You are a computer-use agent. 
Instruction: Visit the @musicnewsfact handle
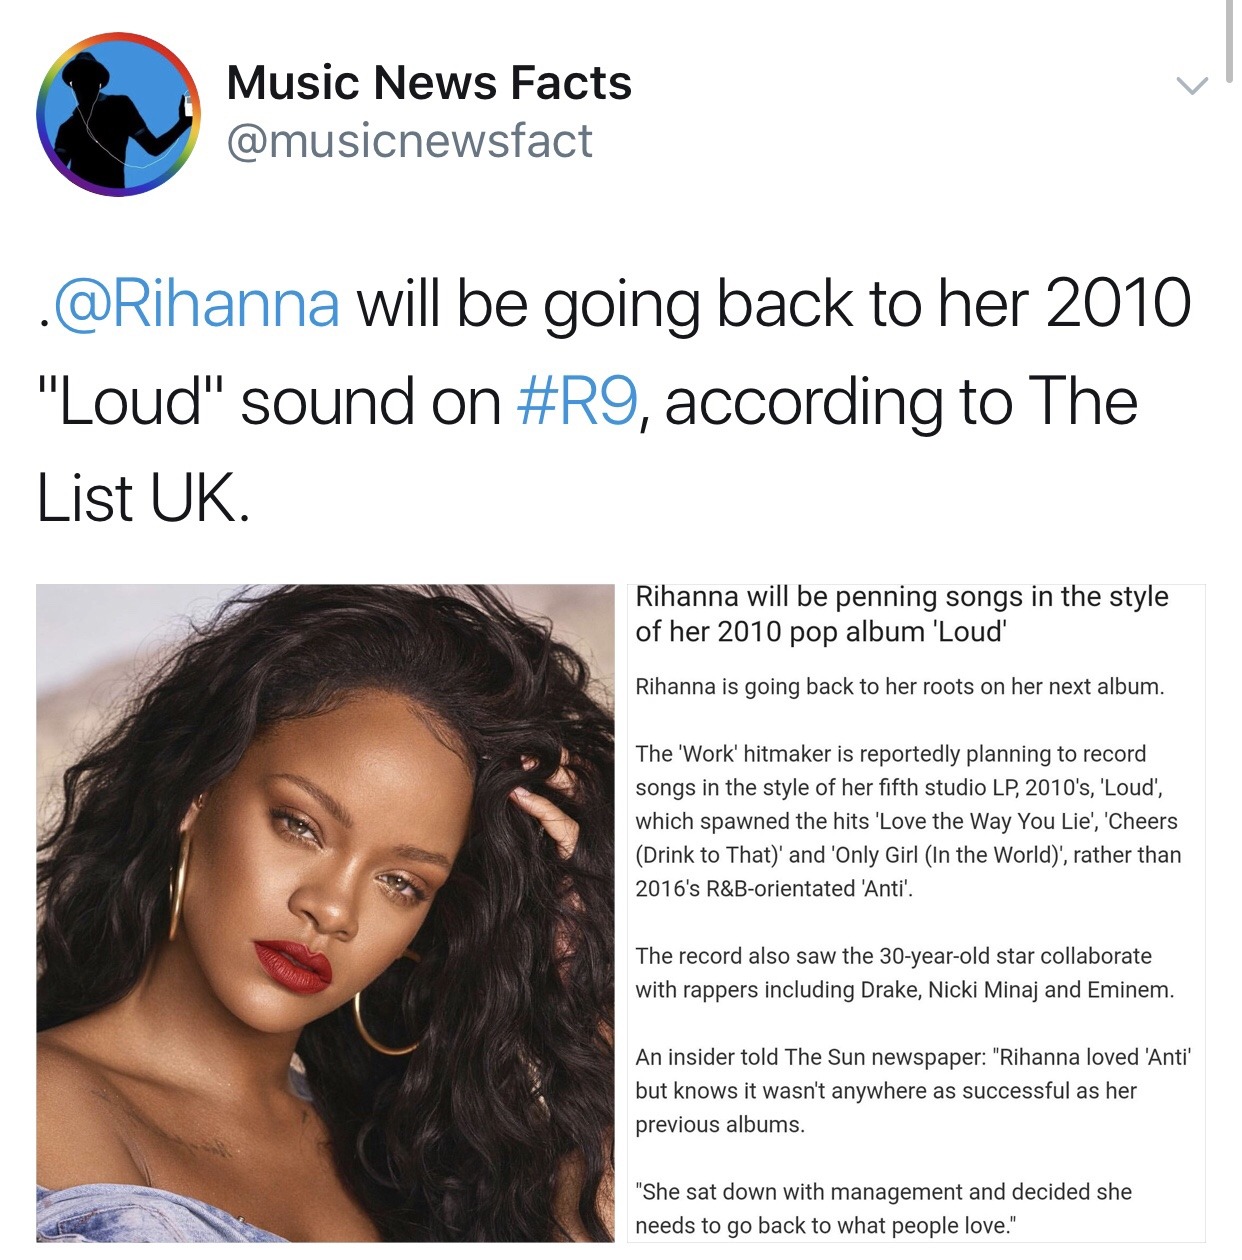pos(410,141)
